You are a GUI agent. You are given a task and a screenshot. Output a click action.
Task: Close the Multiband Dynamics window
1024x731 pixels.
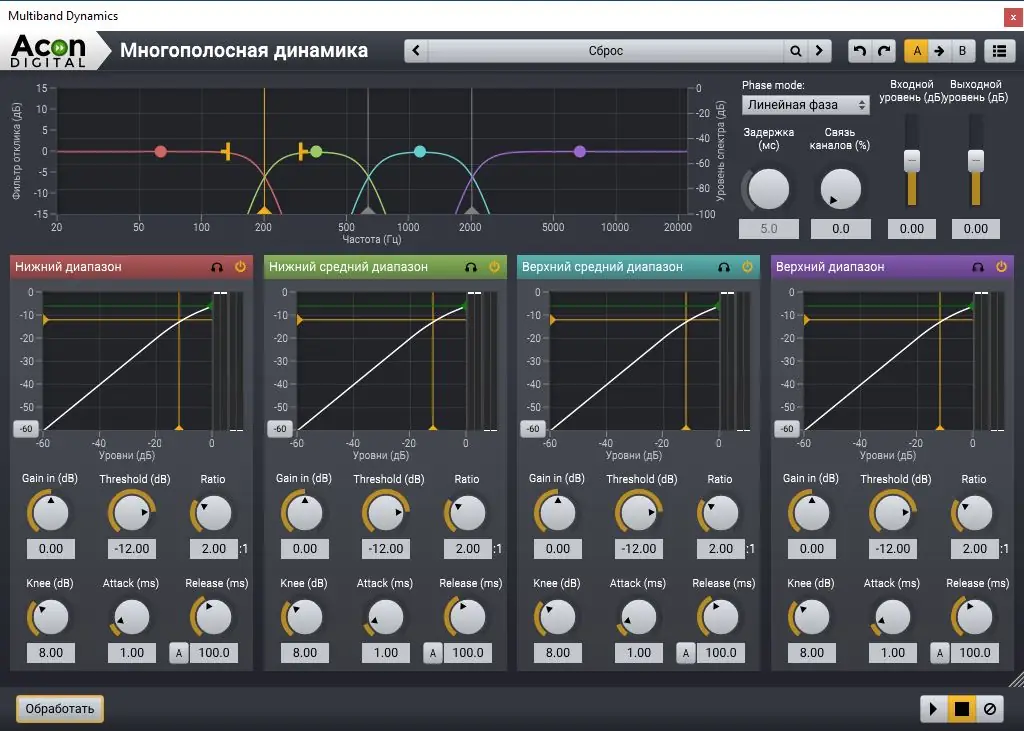click(1013, 17)
